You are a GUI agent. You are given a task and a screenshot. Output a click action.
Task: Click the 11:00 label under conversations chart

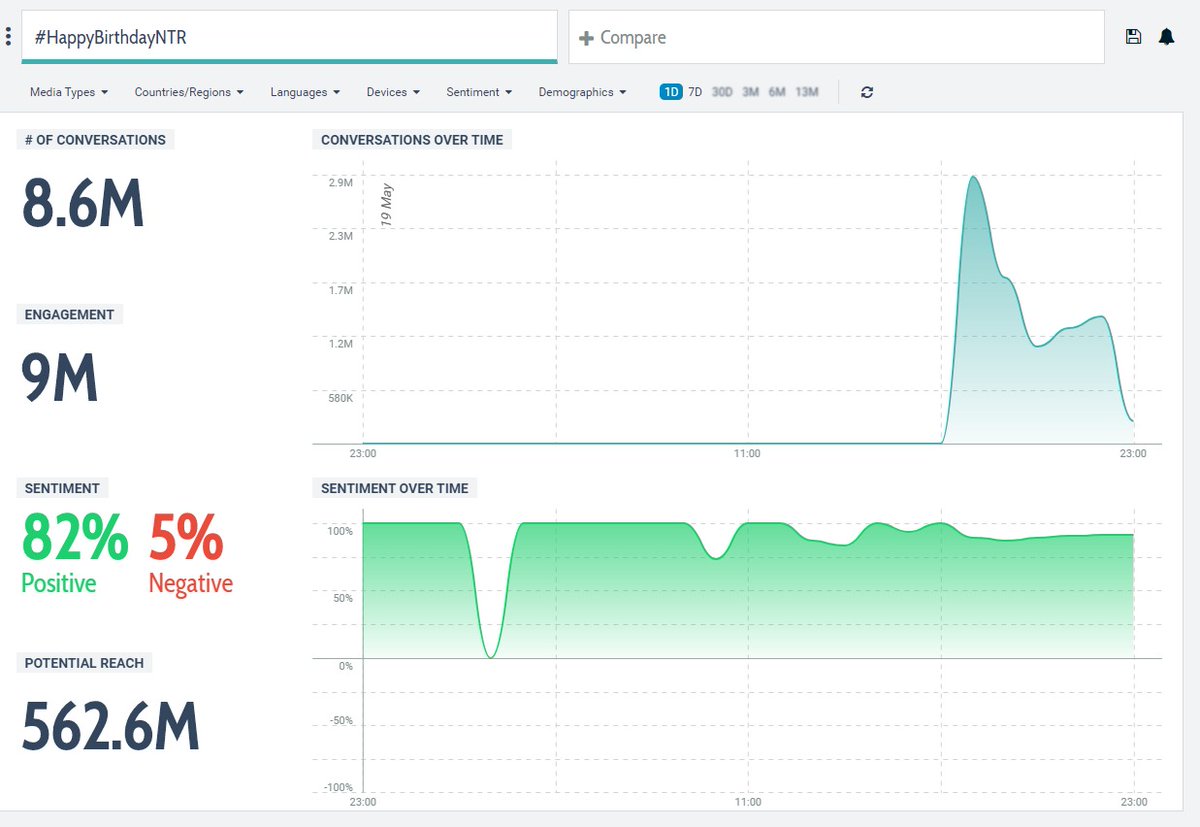[747, 453]
